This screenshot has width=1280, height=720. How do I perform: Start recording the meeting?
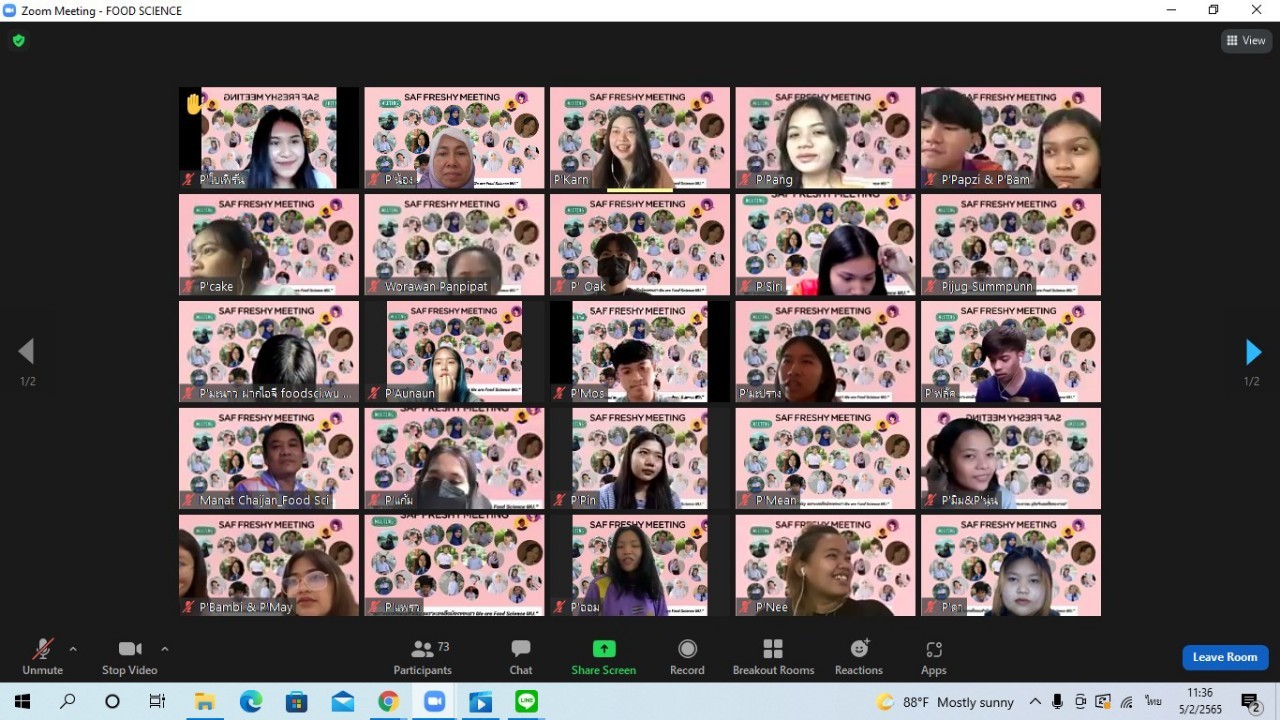point(687,658)
